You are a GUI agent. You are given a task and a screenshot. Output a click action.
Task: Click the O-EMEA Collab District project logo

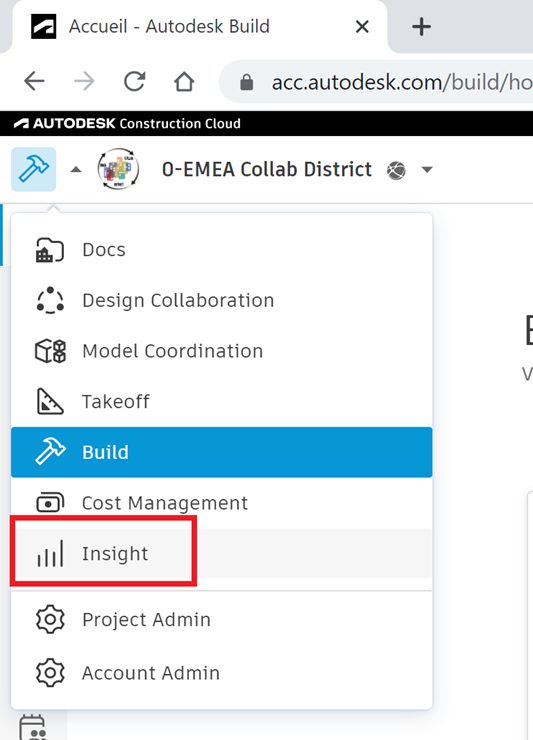[118, 169]
